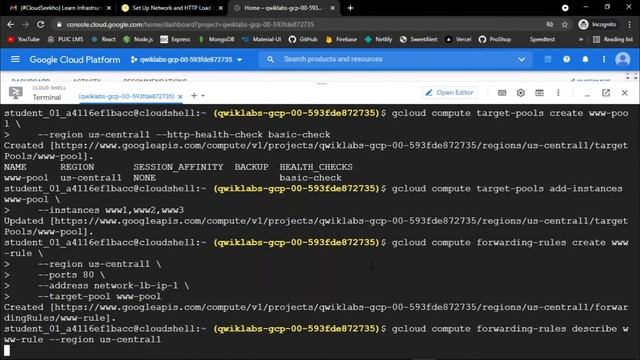Click the '--target-pool www-pool' terminal line
Viewport: 640px width, 360px height.
tap(99, 296)
